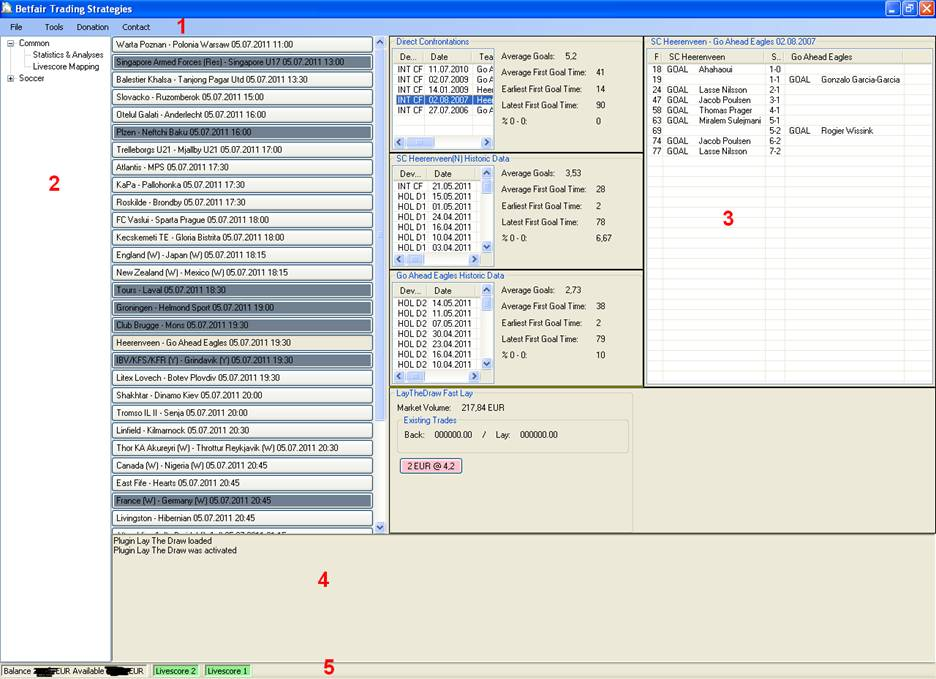
Task: Select Tromso IL II - Senja match
Action: (242, 413)
